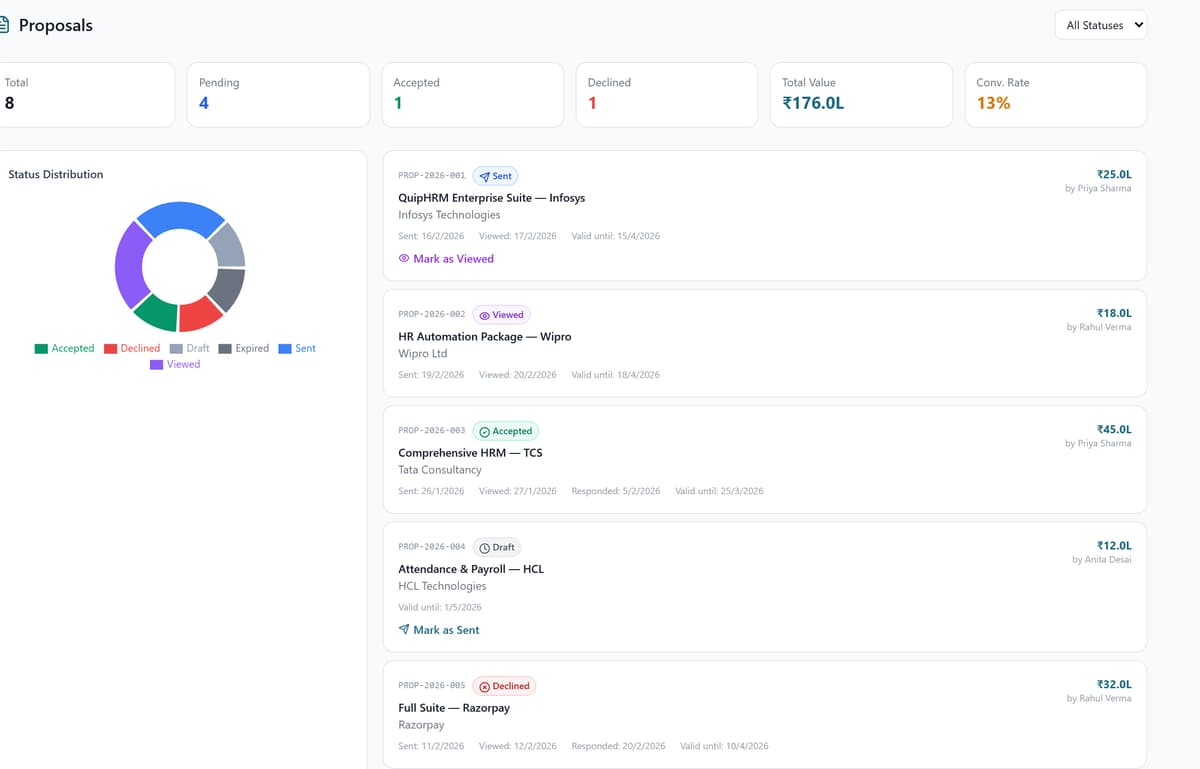The image size is (1200, 769).
Task: Click the green Accepted donut chart segment
Action: [x=157, y=313]
